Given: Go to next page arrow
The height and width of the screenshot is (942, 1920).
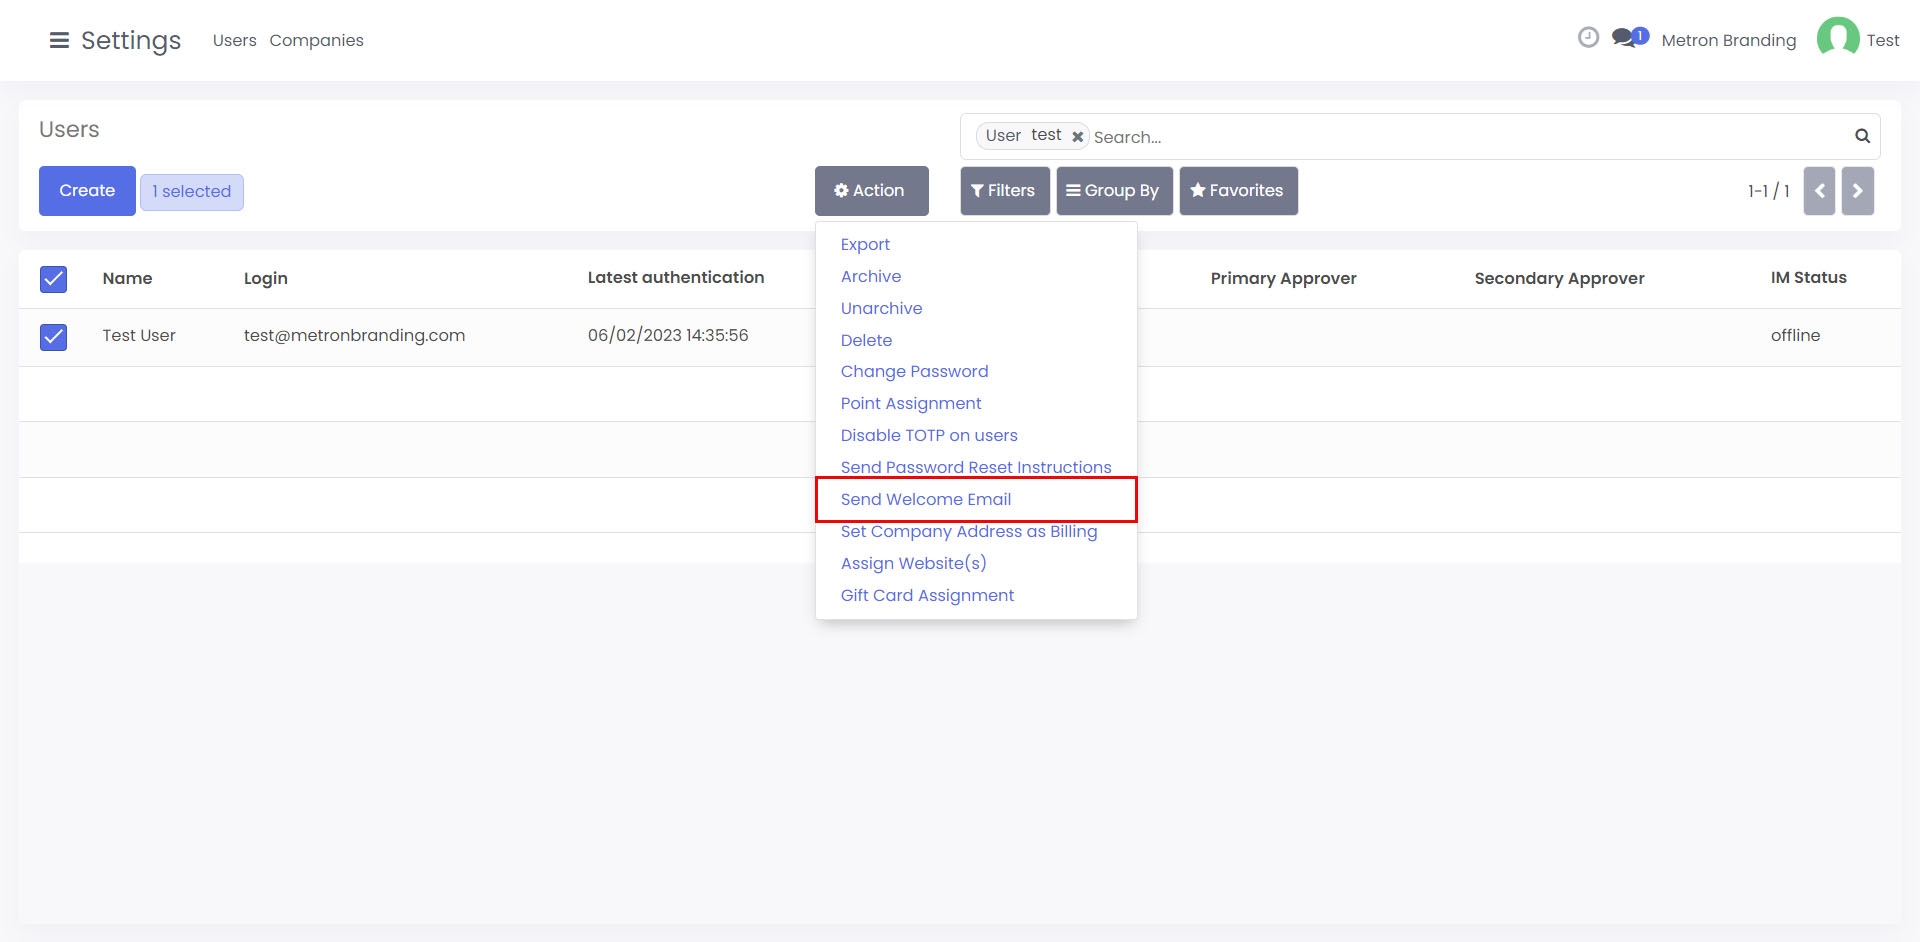Looking at the screenshot, I should (x=1857, y=191).
